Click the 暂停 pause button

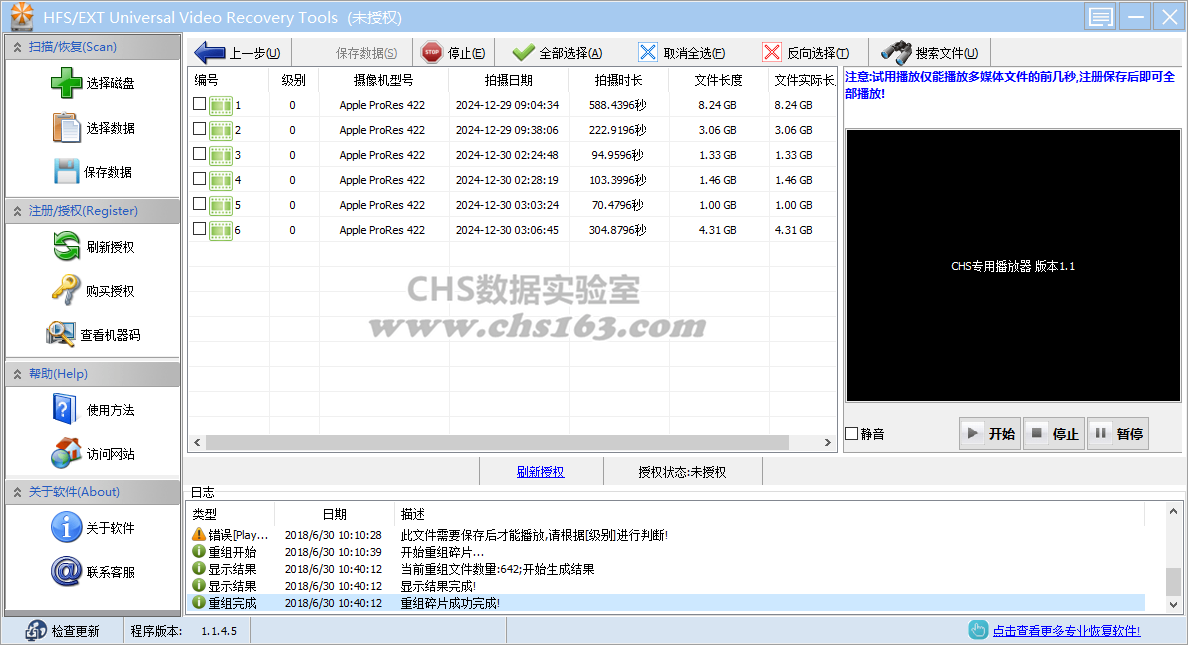1118,434
